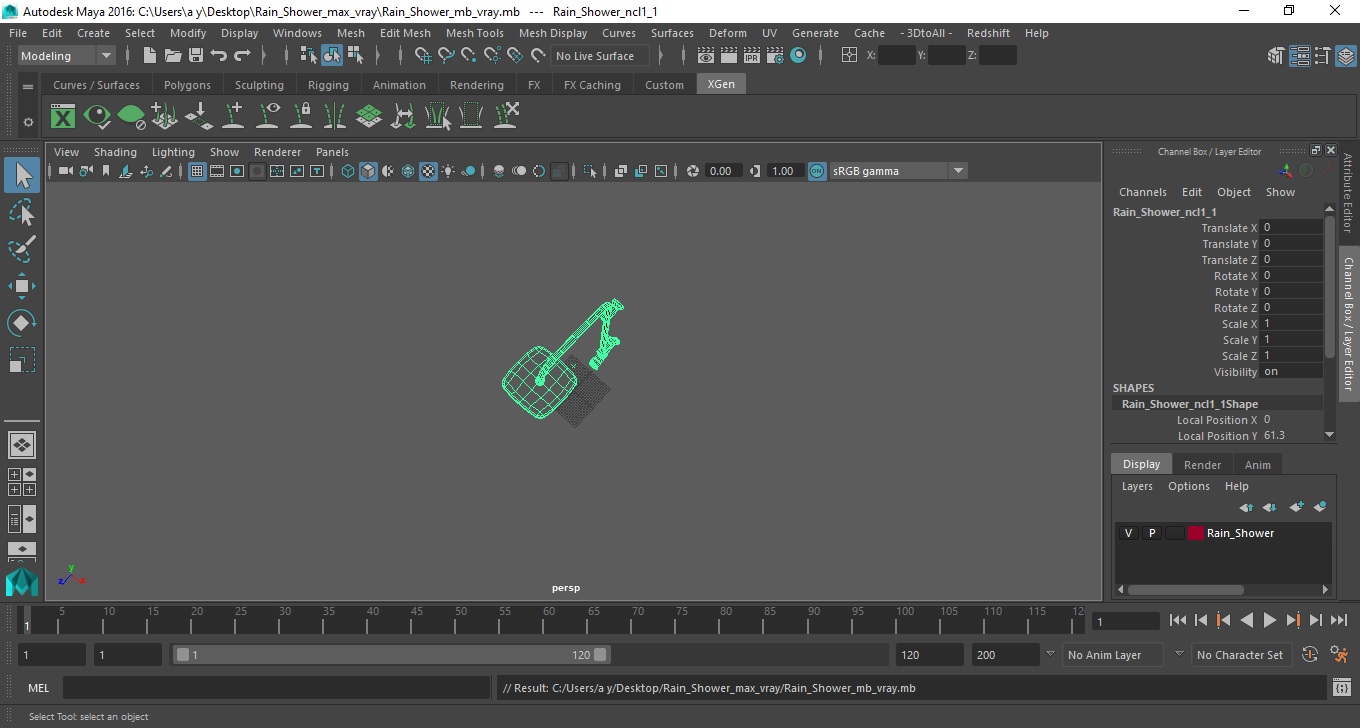The image size is (1360, 728).
Task: Open the shelf tab menu button
Action: pyautogui.click(x=28, y=86)
